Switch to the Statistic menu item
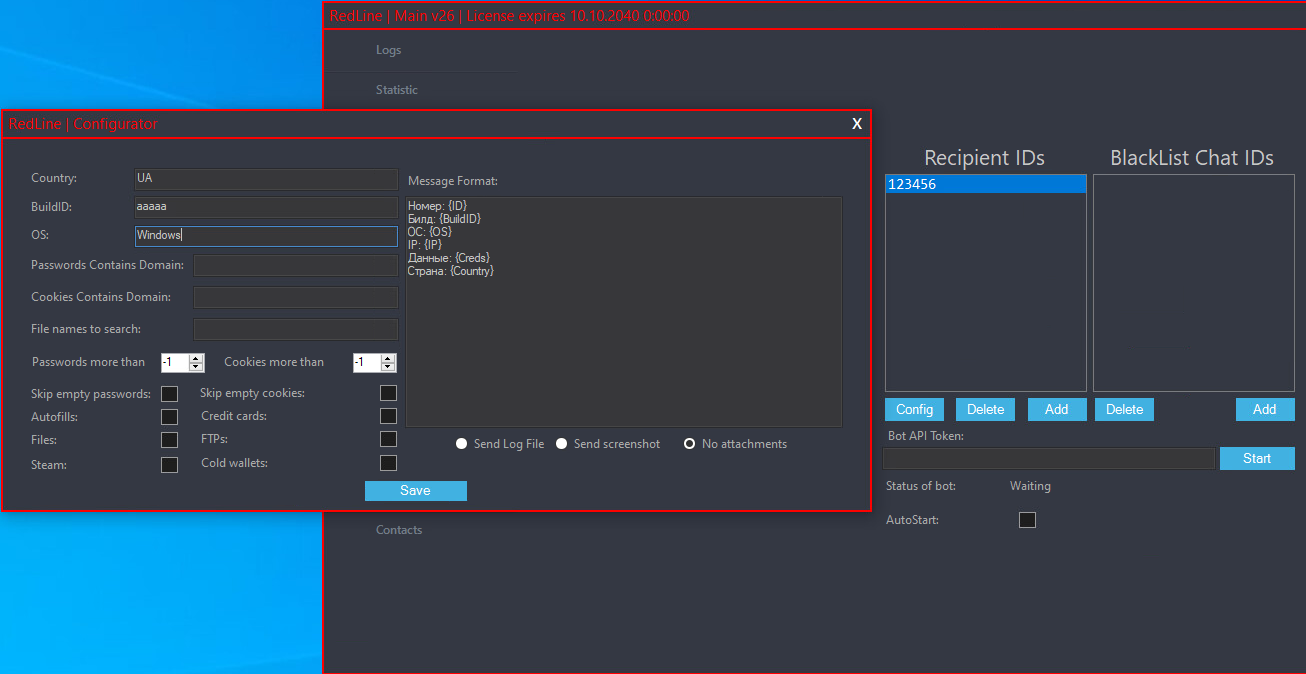This screenshot has width=1306, height=674. click(x=397, y=90)
